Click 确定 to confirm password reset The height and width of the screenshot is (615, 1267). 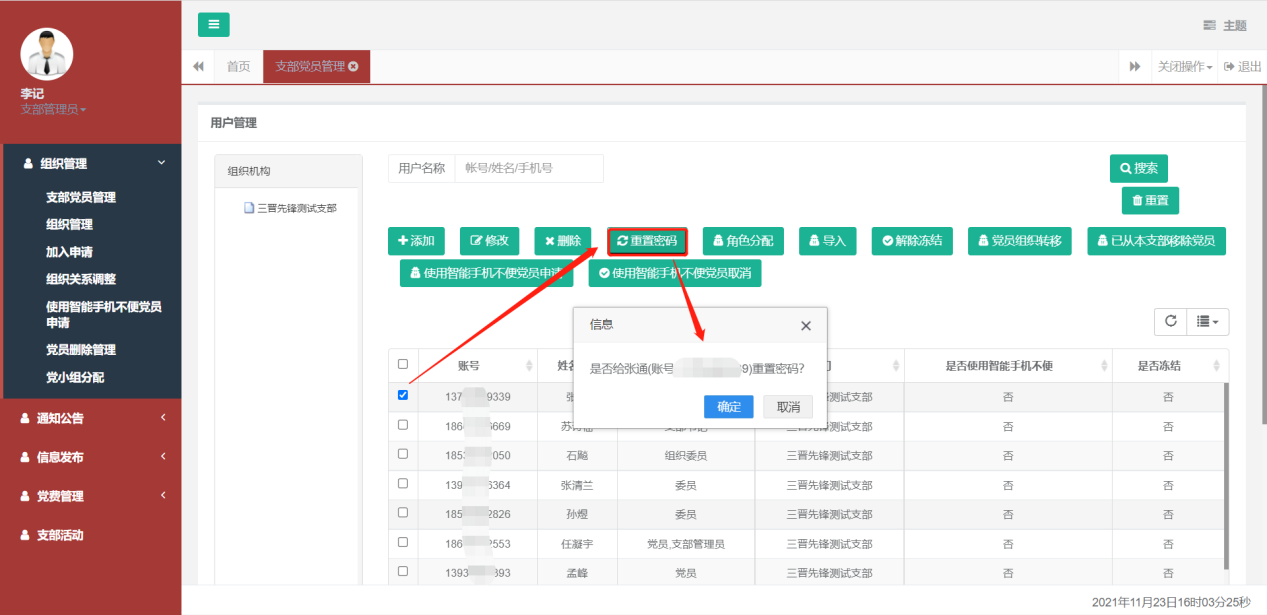[728, 407]
